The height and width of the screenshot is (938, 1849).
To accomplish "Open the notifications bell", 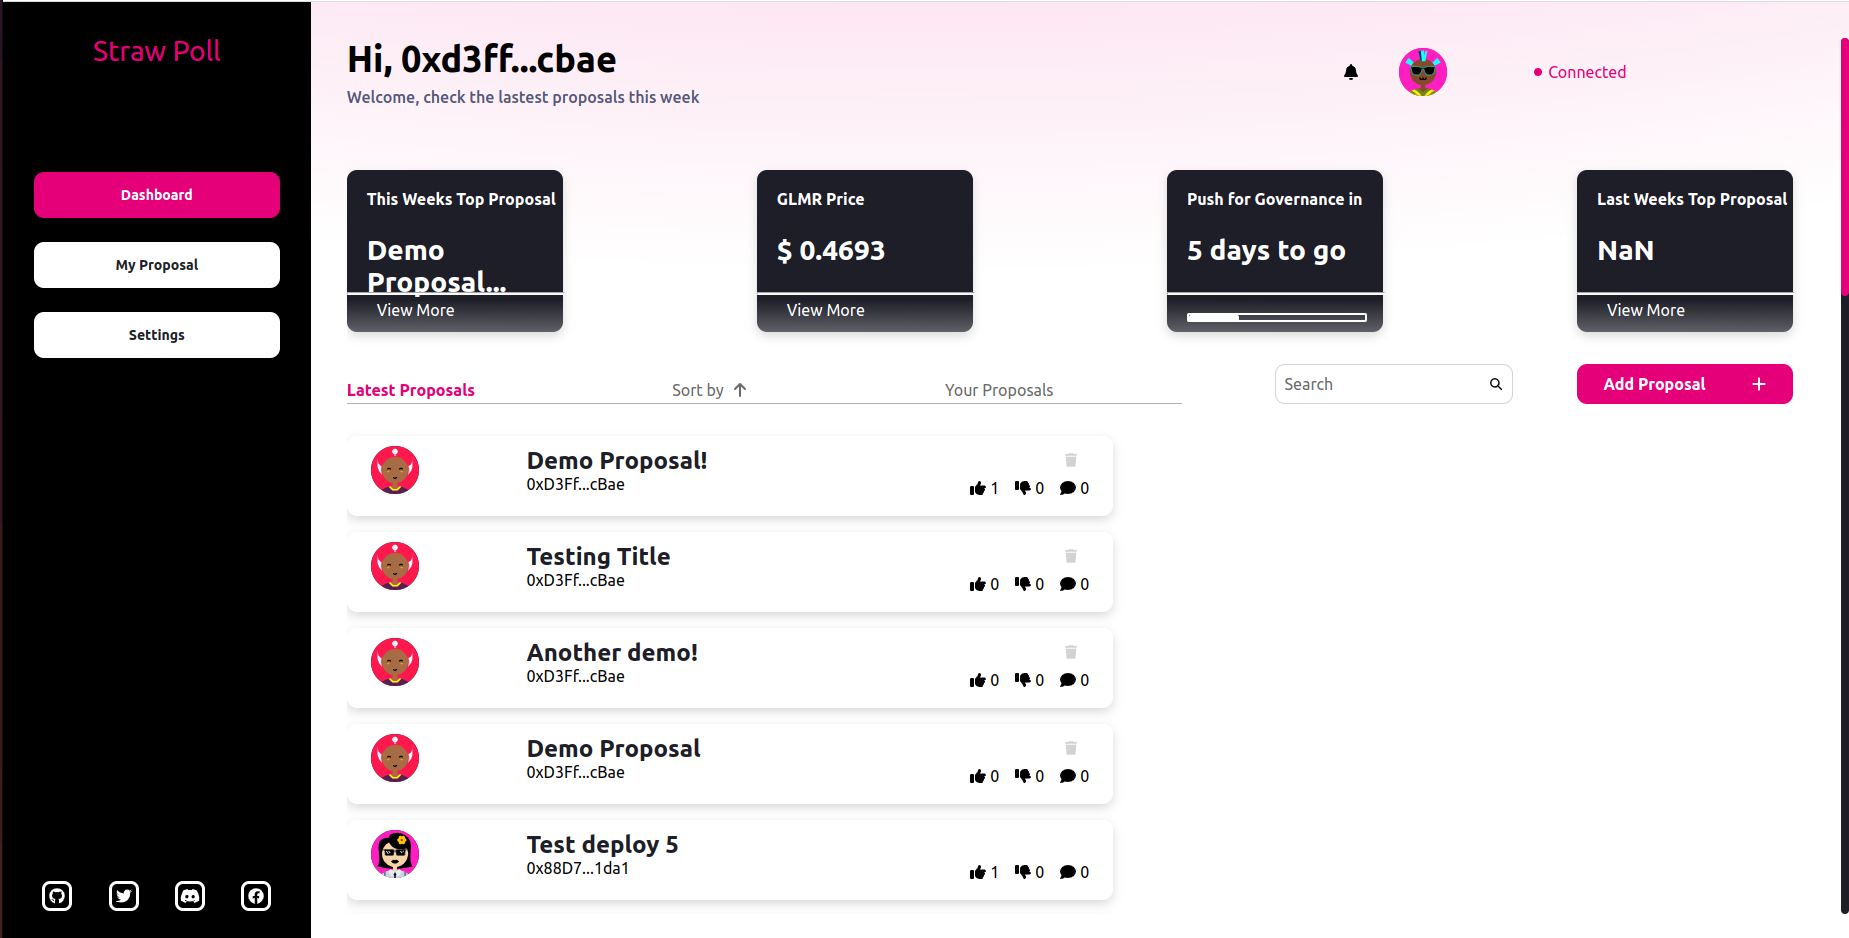I will click(1351, 71).
